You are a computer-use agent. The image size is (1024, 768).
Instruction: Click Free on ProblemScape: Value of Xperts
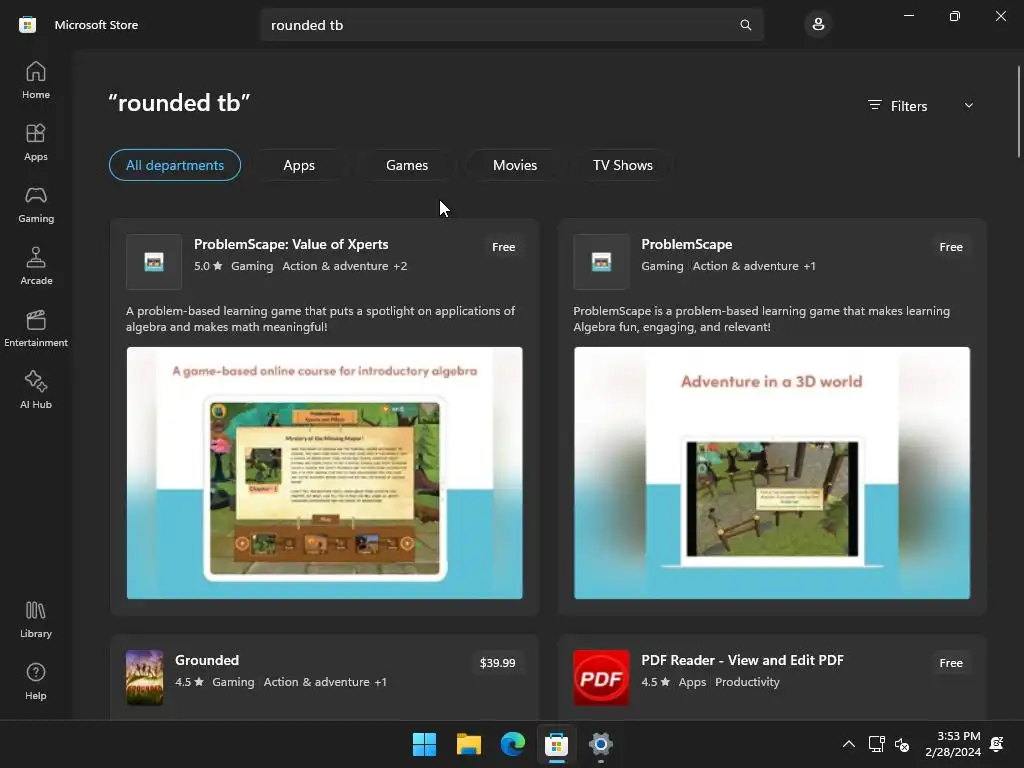pos(504,247)
